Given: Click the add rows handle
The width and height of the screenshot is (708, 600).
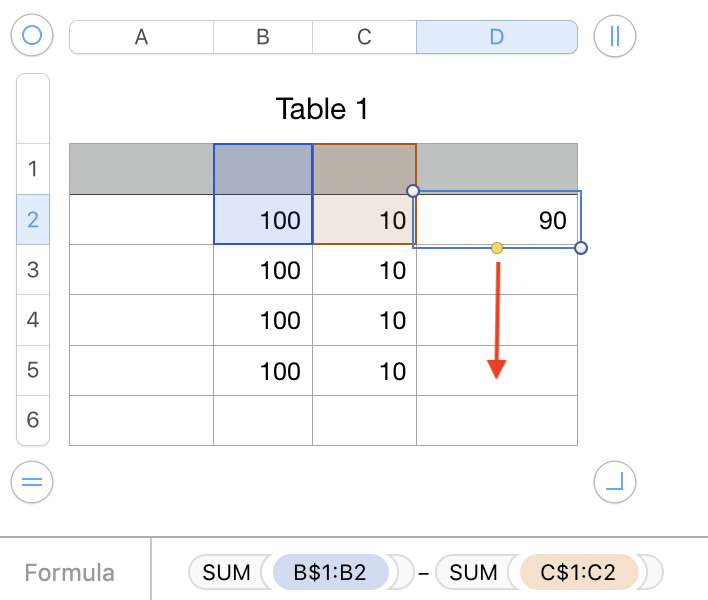Looking at the screenshot, I should click(32, 482).
